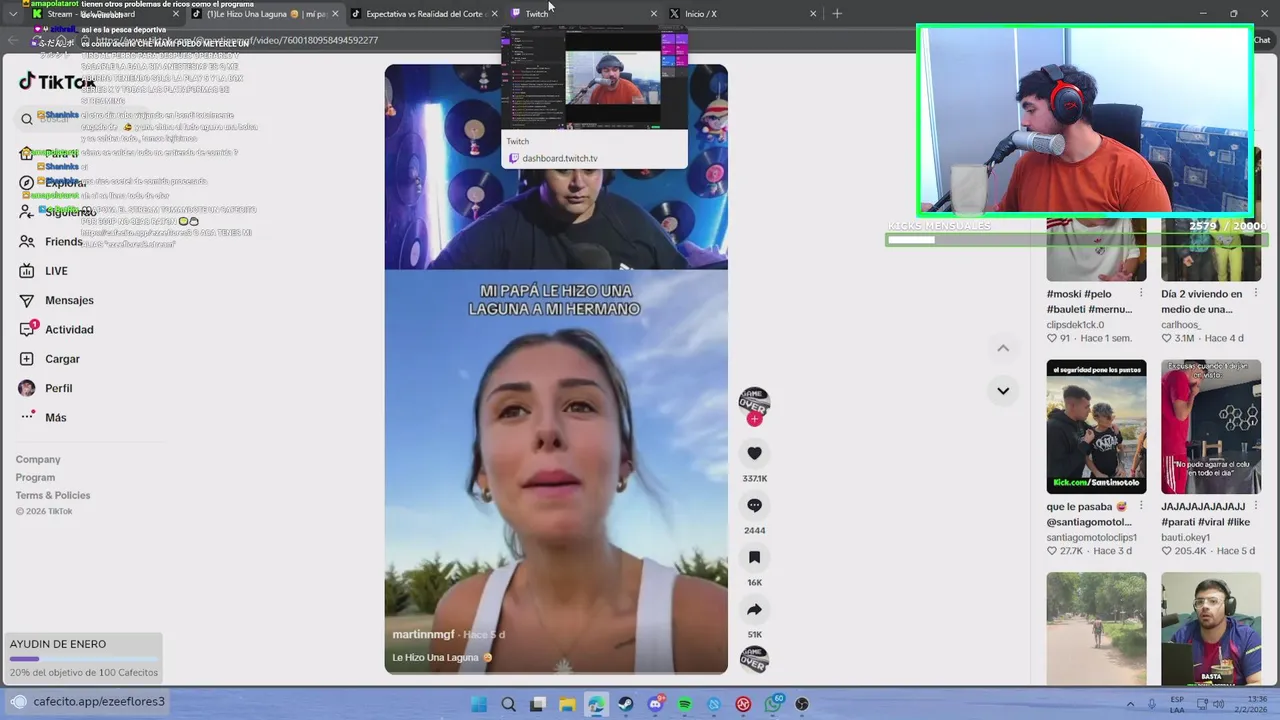Follow the creator via red plus badge
This screenshot has height=720, width=1280.
(x=754, y=419)
